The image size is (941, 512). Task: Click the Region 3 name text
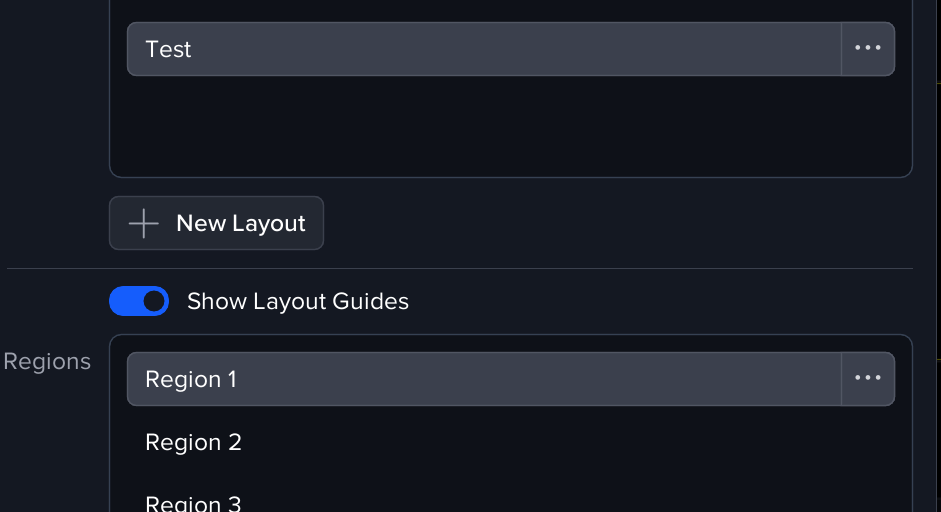tap(193, 503)
